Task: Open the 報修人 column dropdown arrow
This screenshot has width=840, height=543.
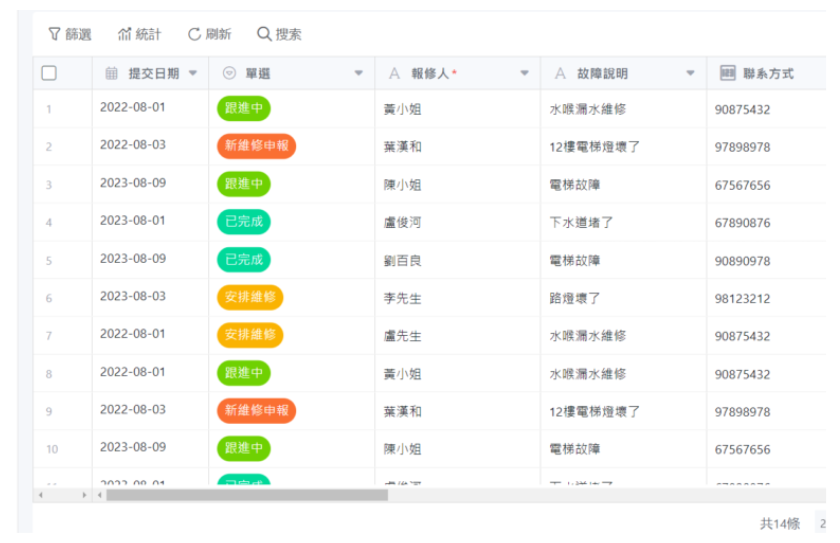Action: pos(524,73)
